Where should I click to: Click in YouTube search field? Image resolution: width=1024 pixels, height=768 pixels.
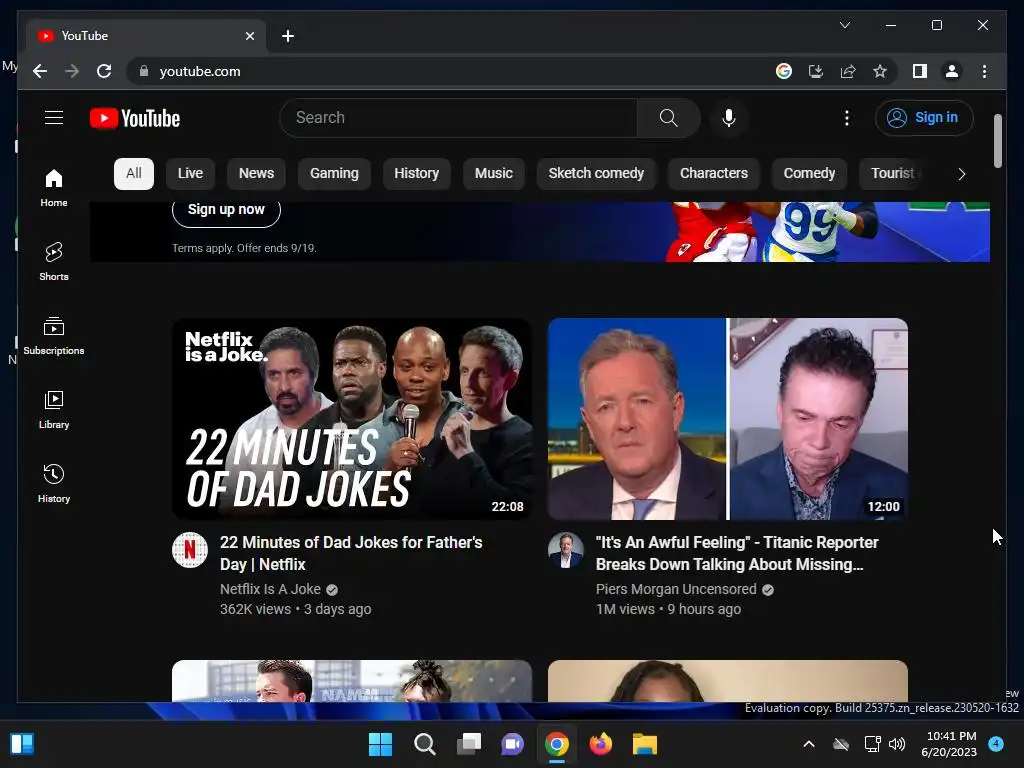click(x=458, y=118)
